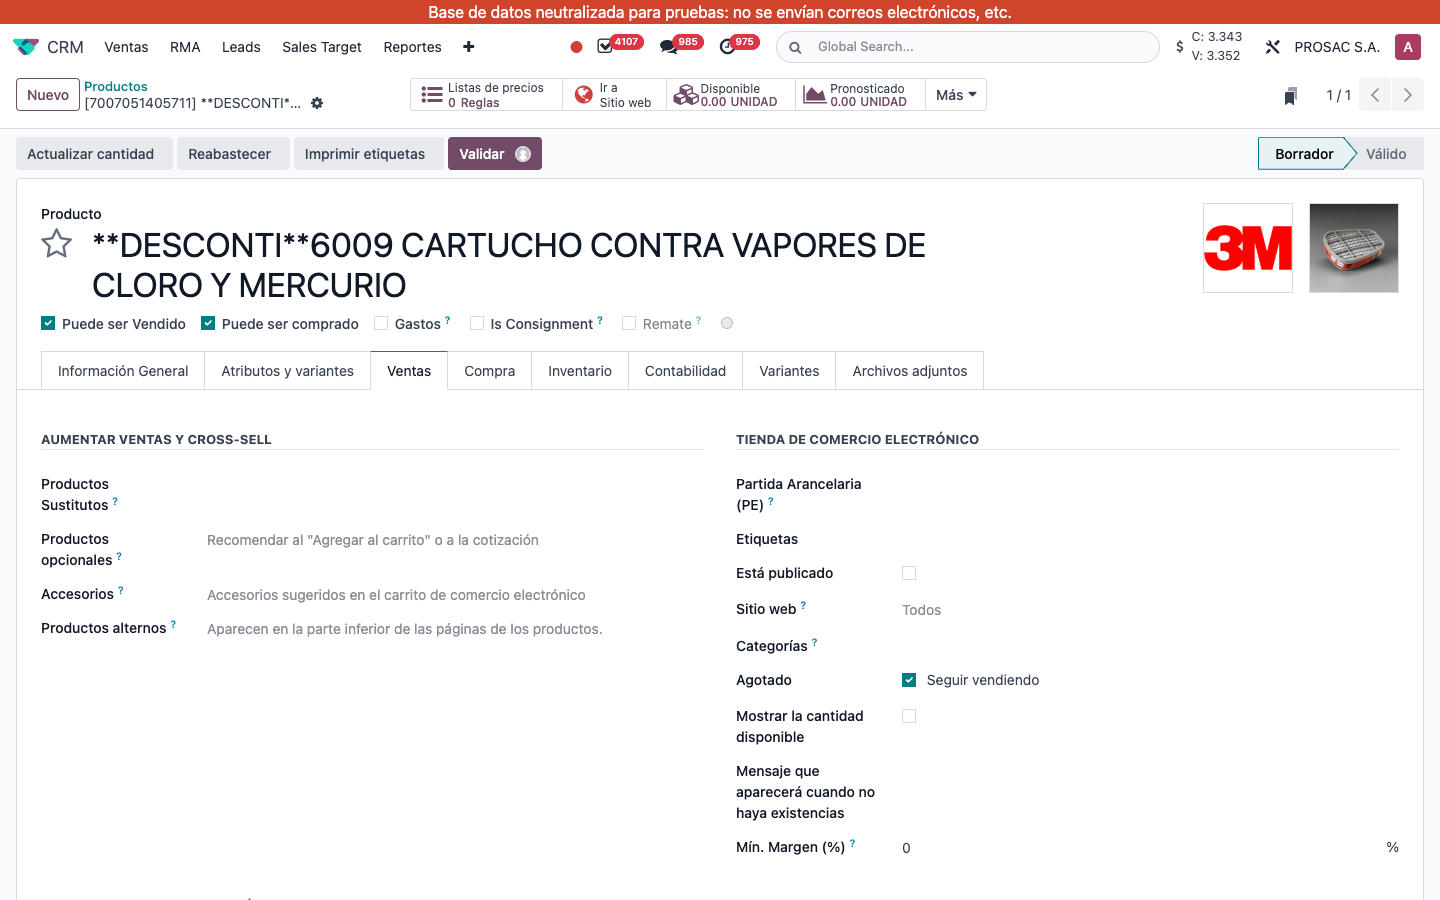Open the Reportes menu
Viewport: 1440px width, 900px height.
click(x=412, y=47)
